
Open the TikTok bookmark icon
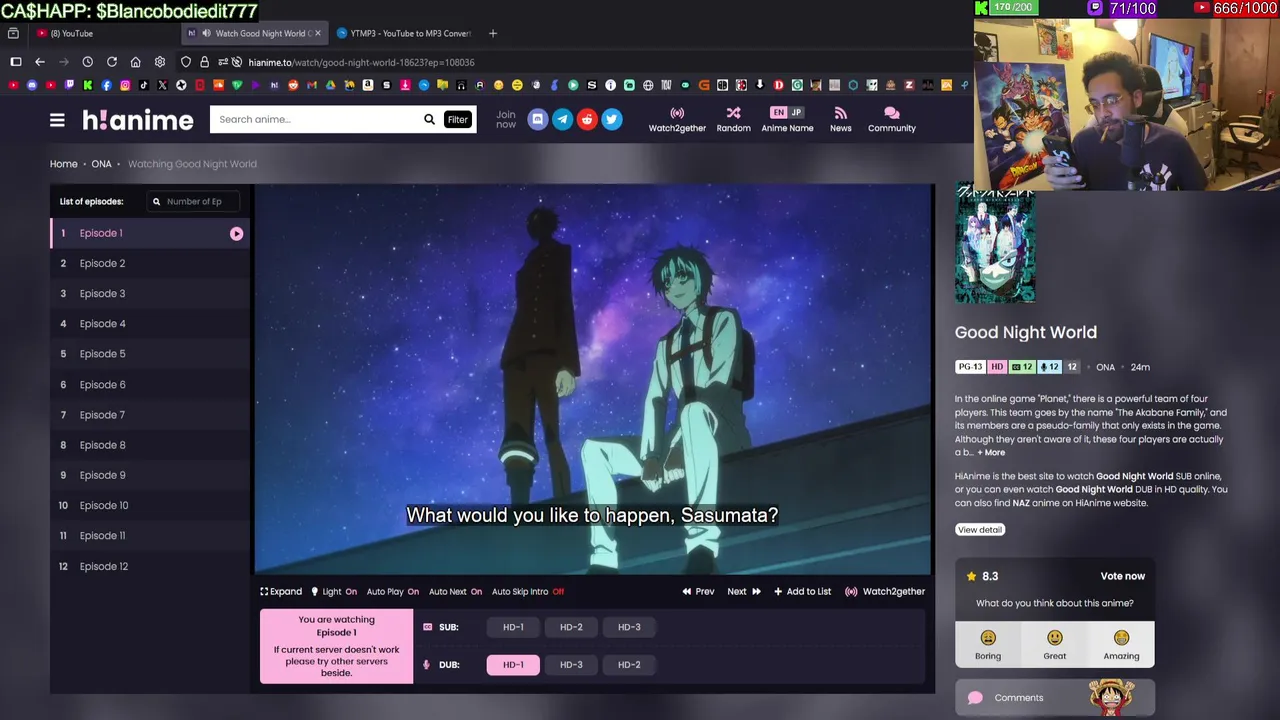144,85
